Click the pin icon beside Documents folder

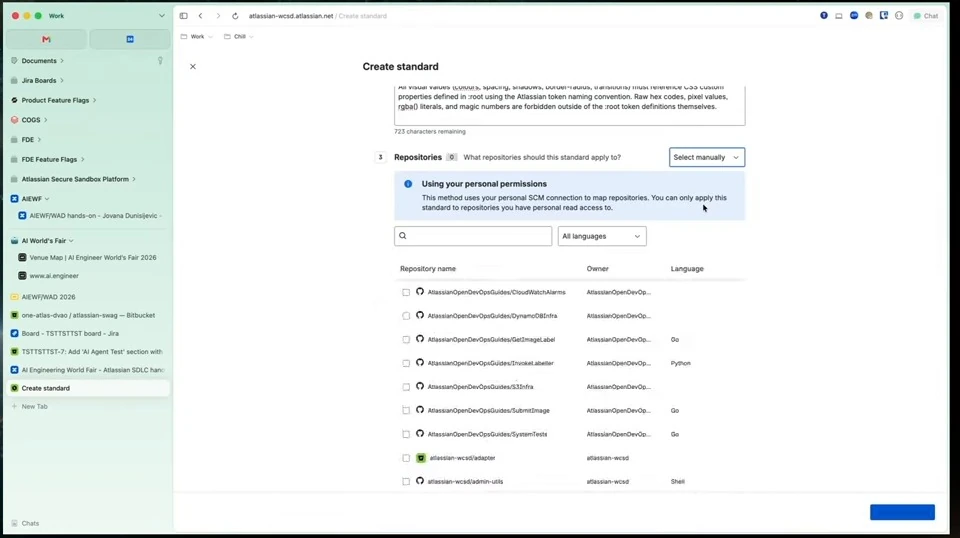160,61
